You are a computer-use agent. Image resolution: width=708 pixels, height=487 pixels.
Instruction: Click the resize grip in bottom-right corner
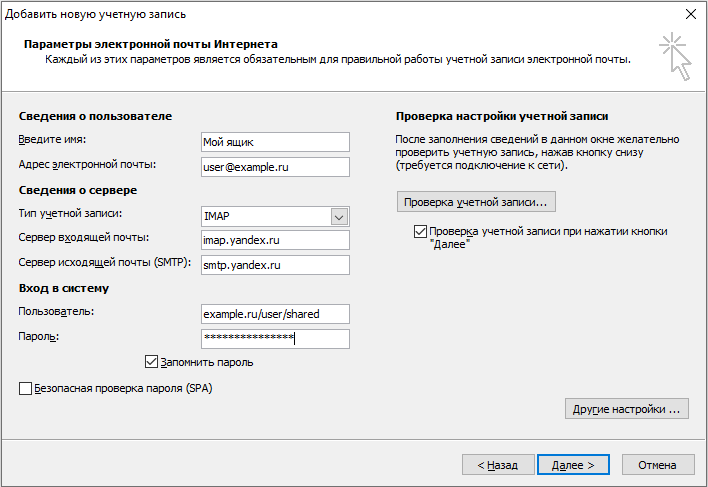(x=700, y=480)
